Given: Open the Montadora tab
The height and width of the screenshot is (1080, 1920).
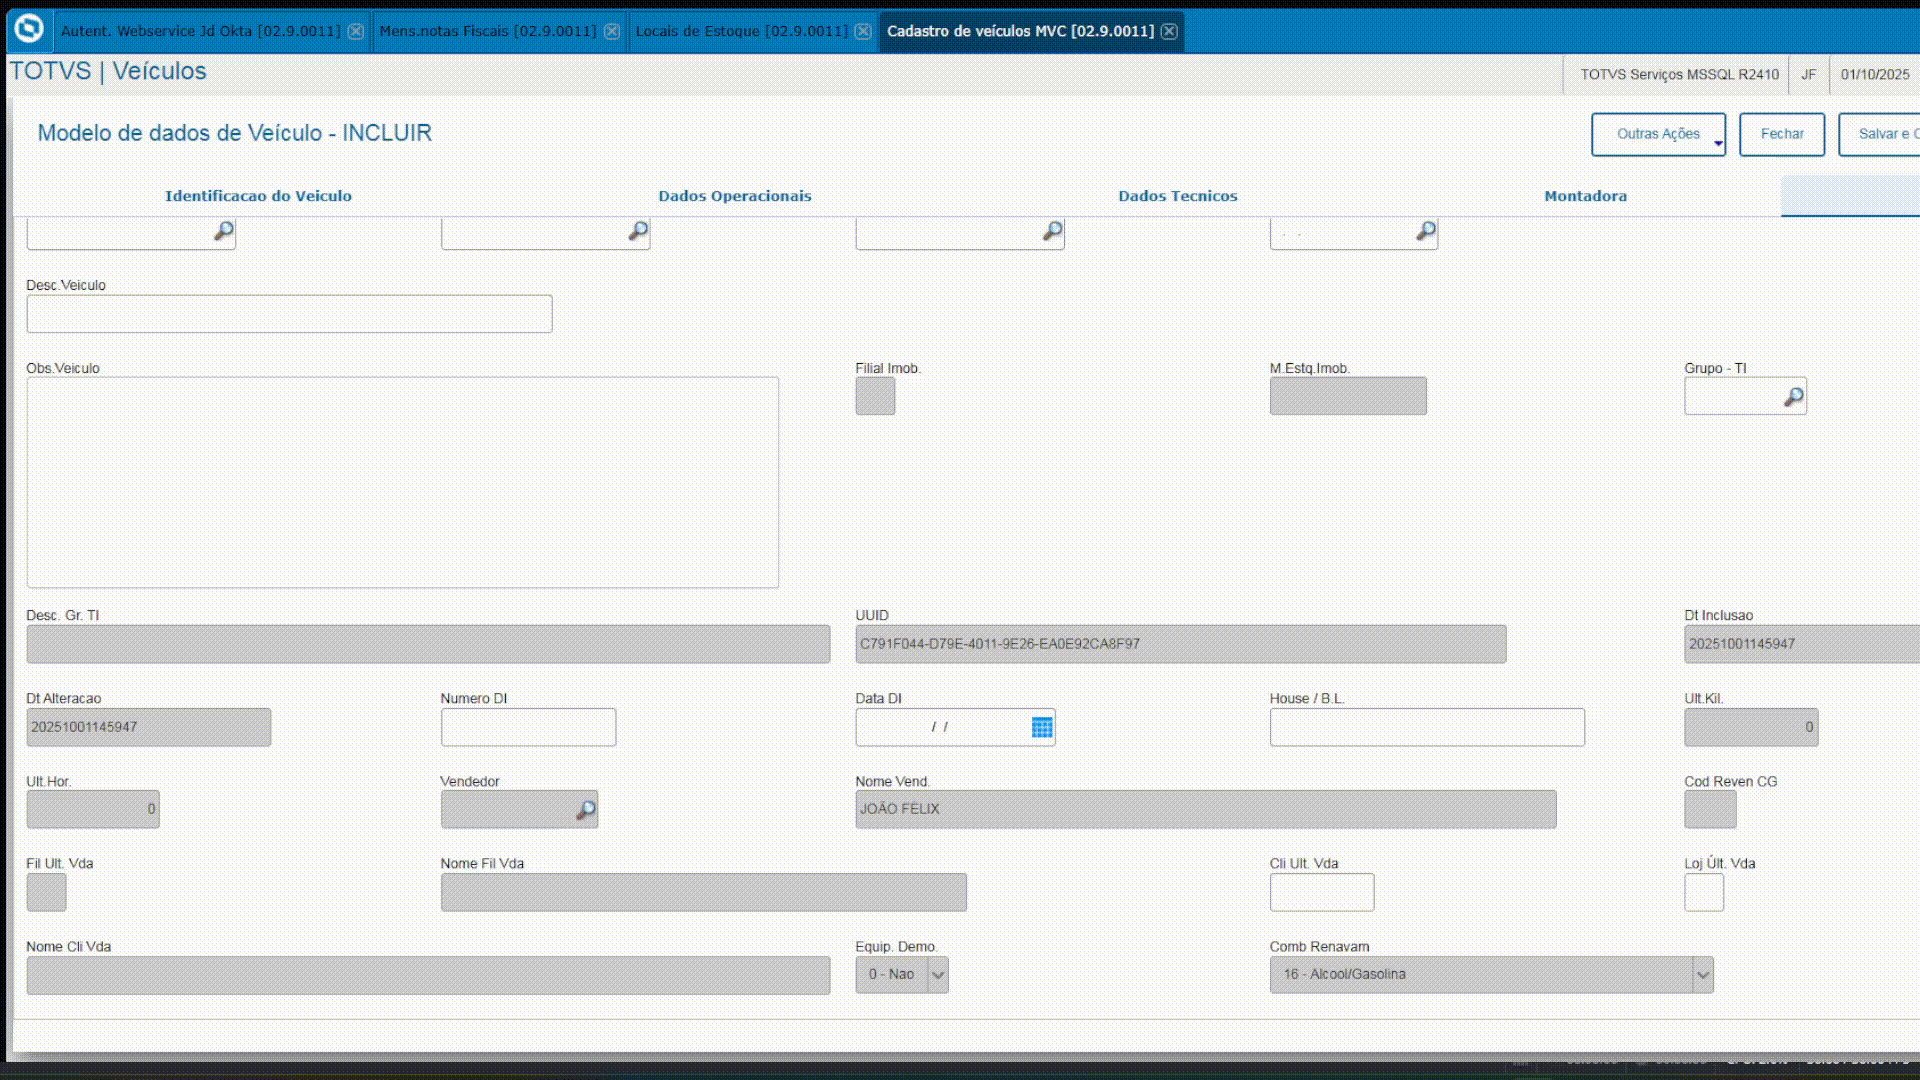Looking at the screenshot, I should tap(1585, 196).
